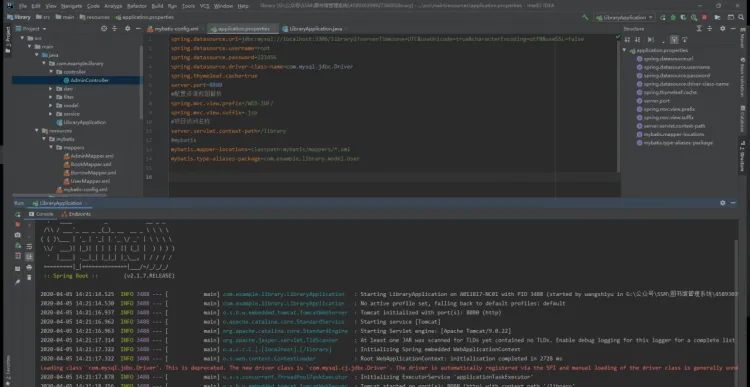Switch to mybatis-config.xml editor tab
Viewport: 750px width, 387px height.
(x=176, y=29)
